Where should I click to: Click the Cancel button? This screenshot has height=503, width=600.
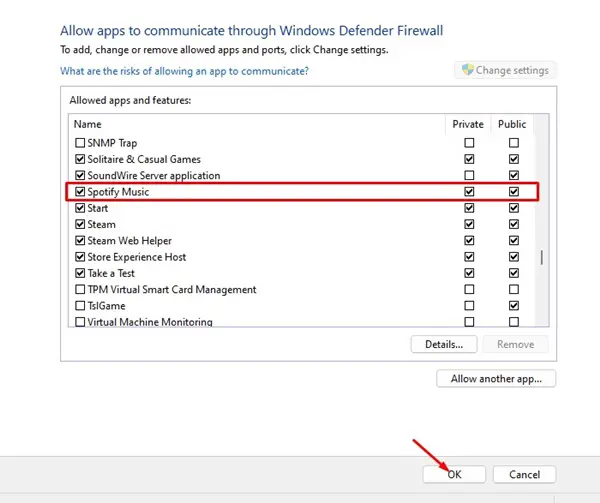point(524,474)
